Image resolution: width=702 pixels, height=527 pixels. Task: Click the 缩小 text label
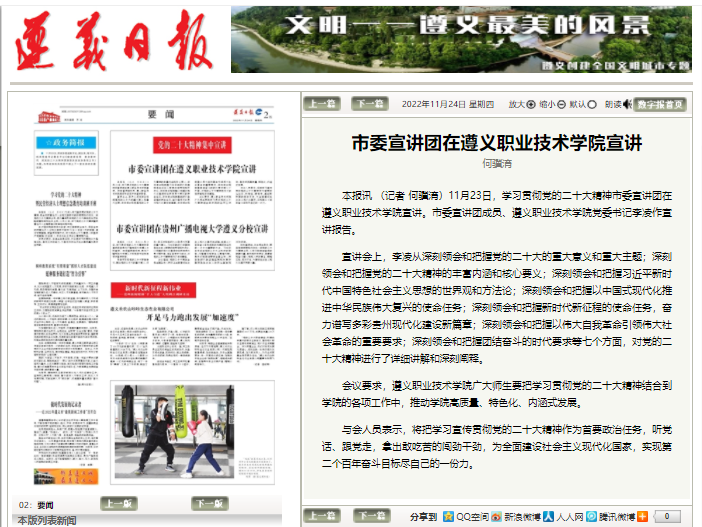coord(547,104)
